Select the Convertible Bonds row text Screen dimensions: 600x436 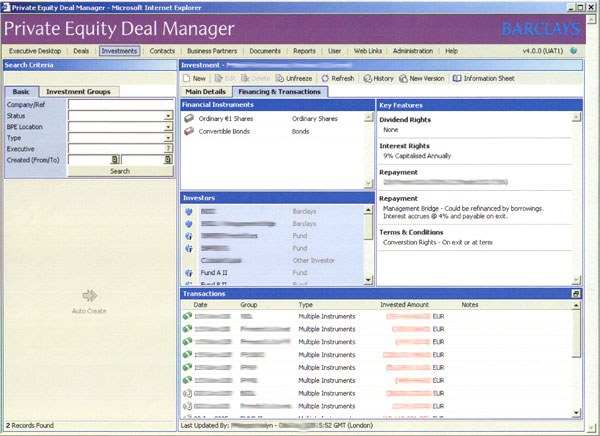[x=224, y=131]
